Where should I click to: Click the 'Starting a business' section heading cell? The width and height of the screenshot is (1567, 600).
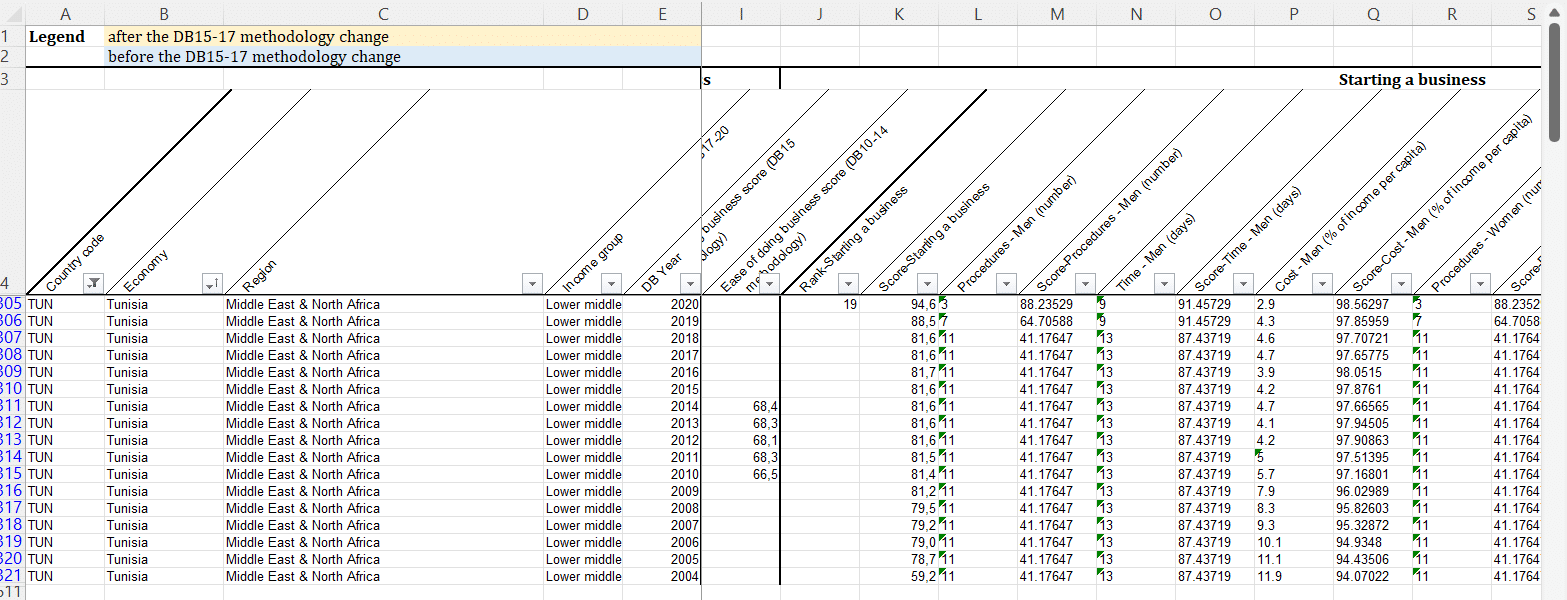pos(1411,79)
